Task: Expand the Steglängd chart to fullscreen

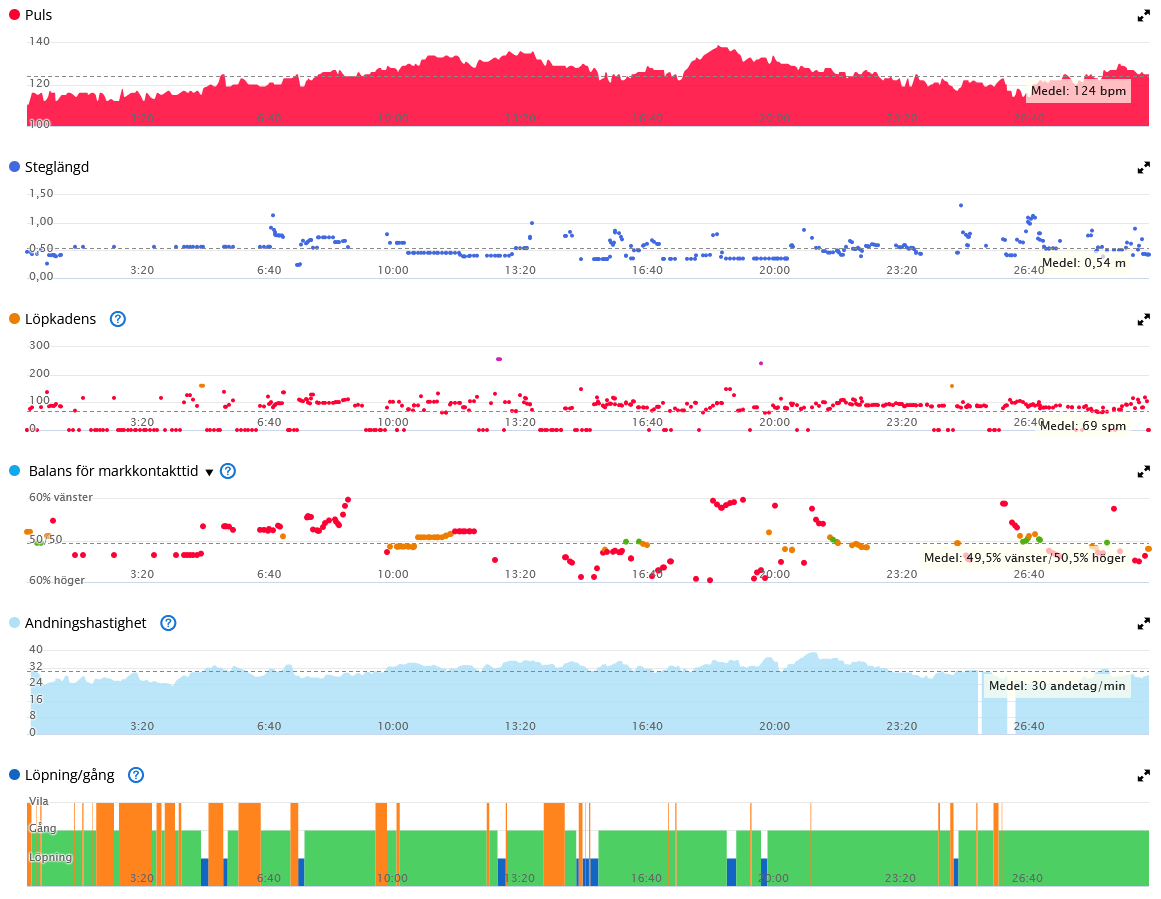Action: pyautogui.click(x=1143, y=167)
